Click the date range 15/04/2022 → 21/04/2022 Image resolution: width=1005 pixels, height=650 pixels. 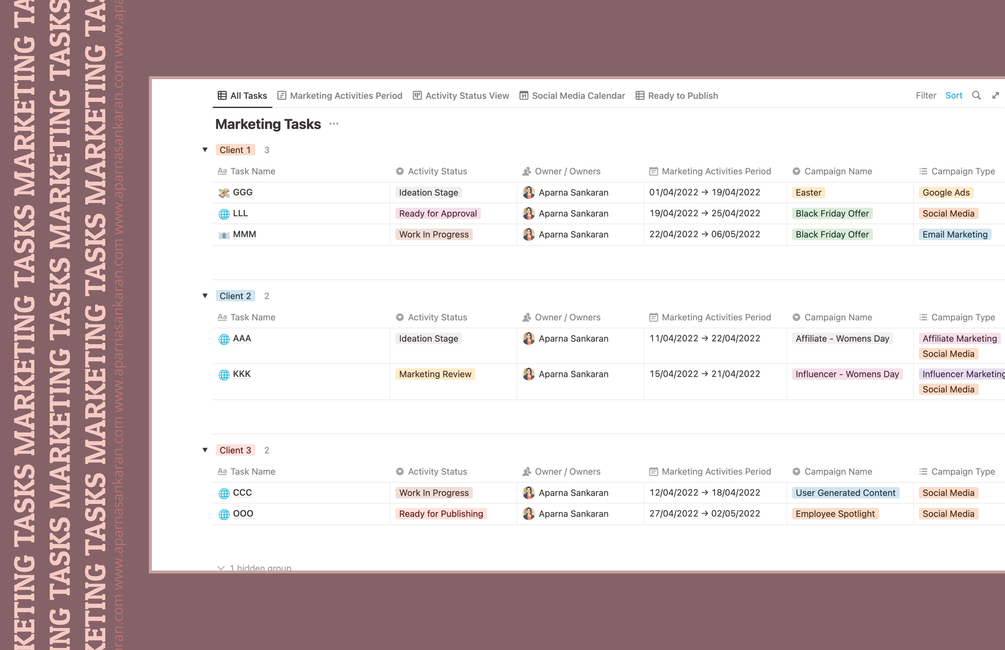[x=704, y=374]
